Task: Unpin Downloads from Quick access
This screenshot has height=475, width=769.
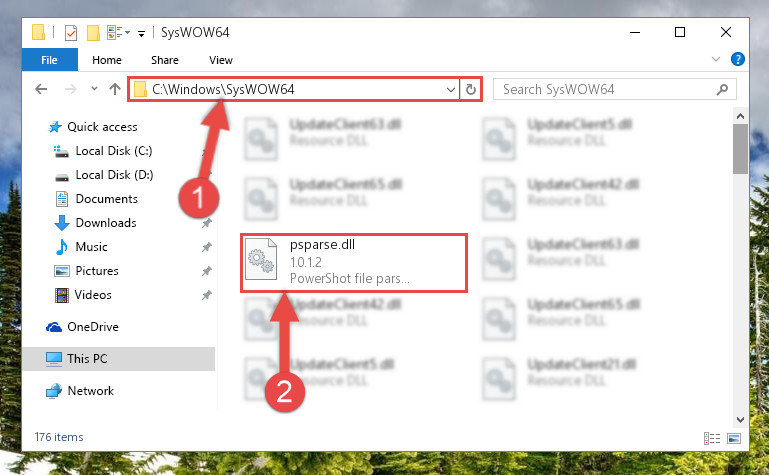Action: (x=206, y=223)
